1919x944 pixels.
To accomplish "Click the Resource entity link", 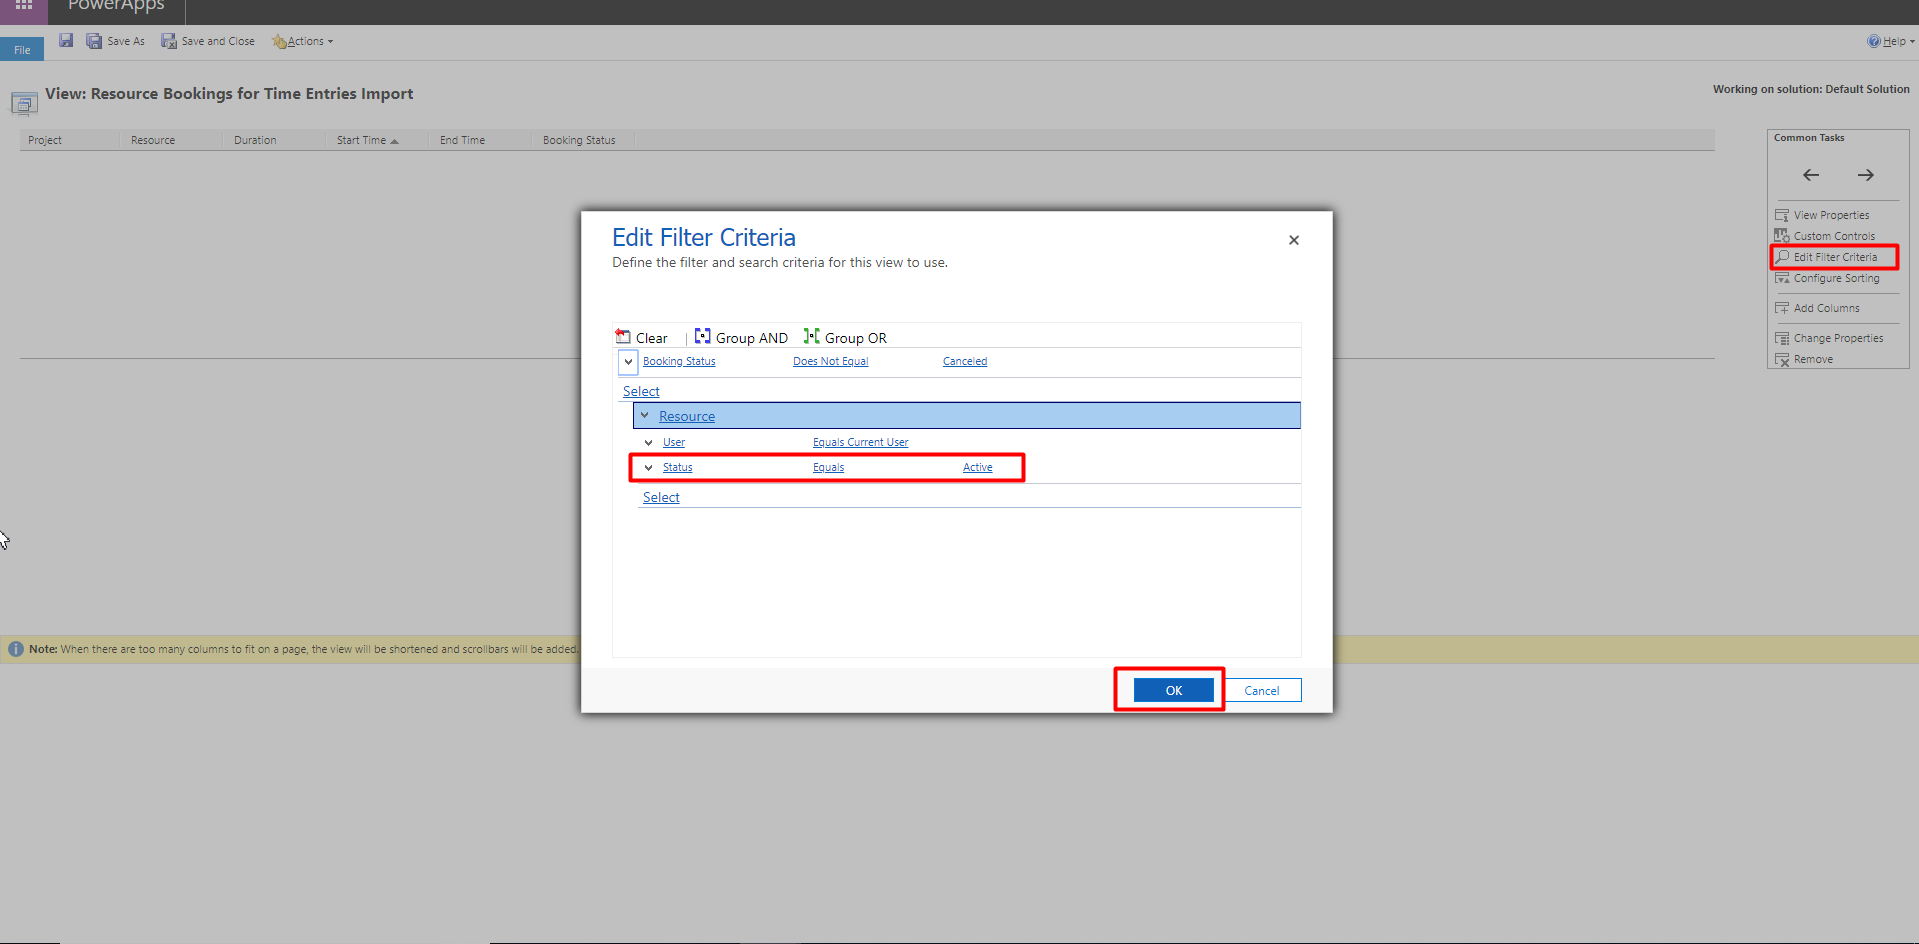I will (x=687, y=416).
